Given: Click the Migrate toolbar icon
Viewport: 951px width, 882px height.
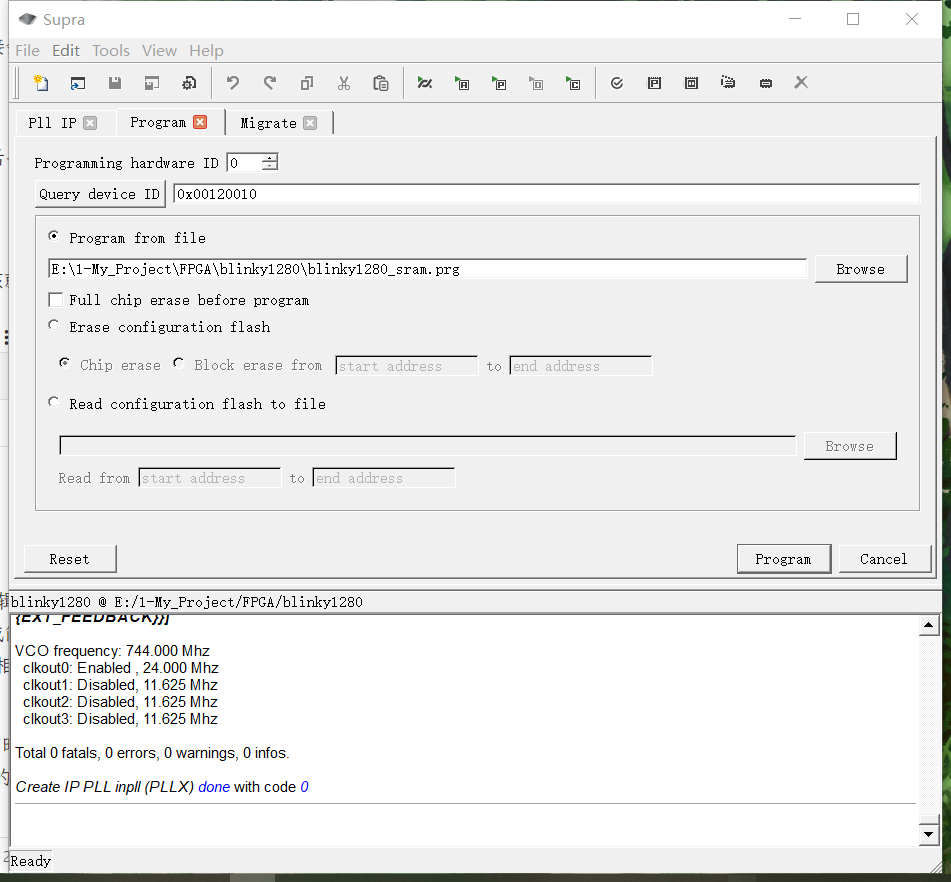Looking at the screenshot, I should click(728, 82).
